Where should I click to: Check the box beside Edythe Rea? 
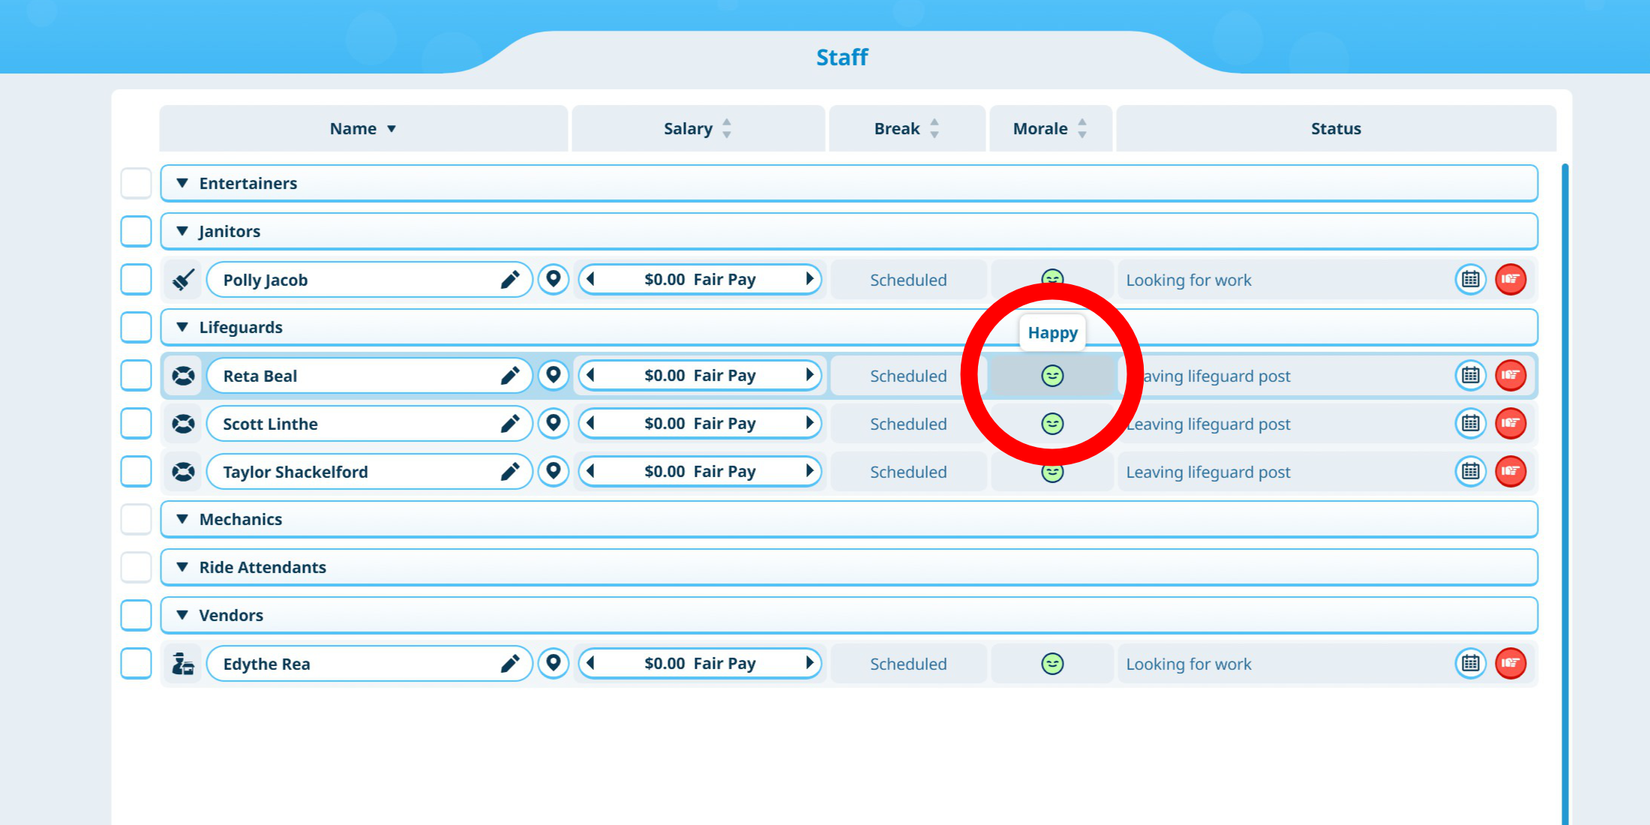136,664
